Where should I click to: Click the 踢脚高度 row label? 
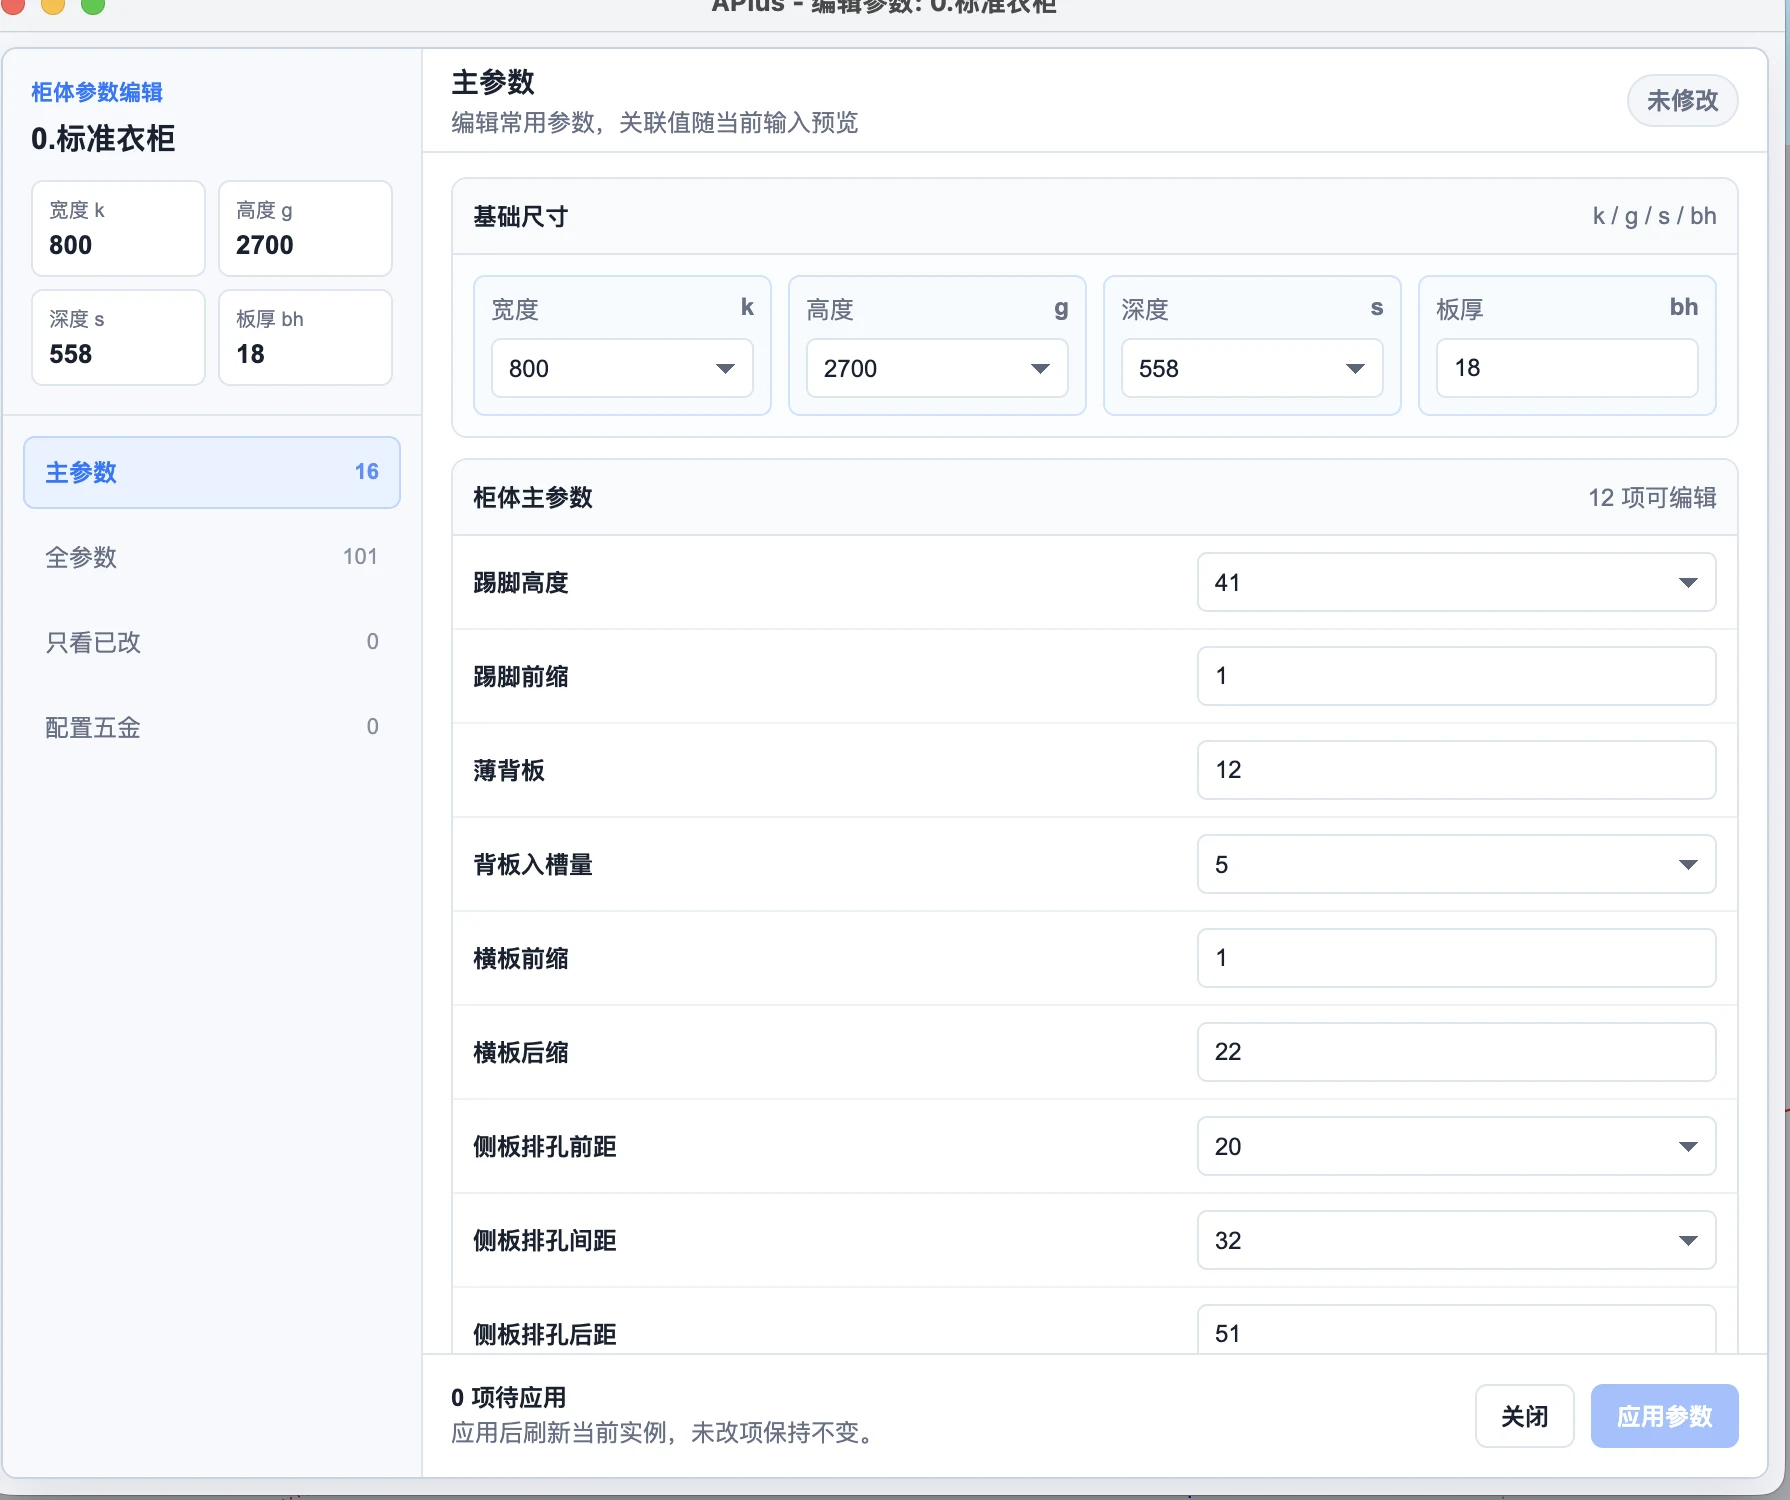pos(521,583)
